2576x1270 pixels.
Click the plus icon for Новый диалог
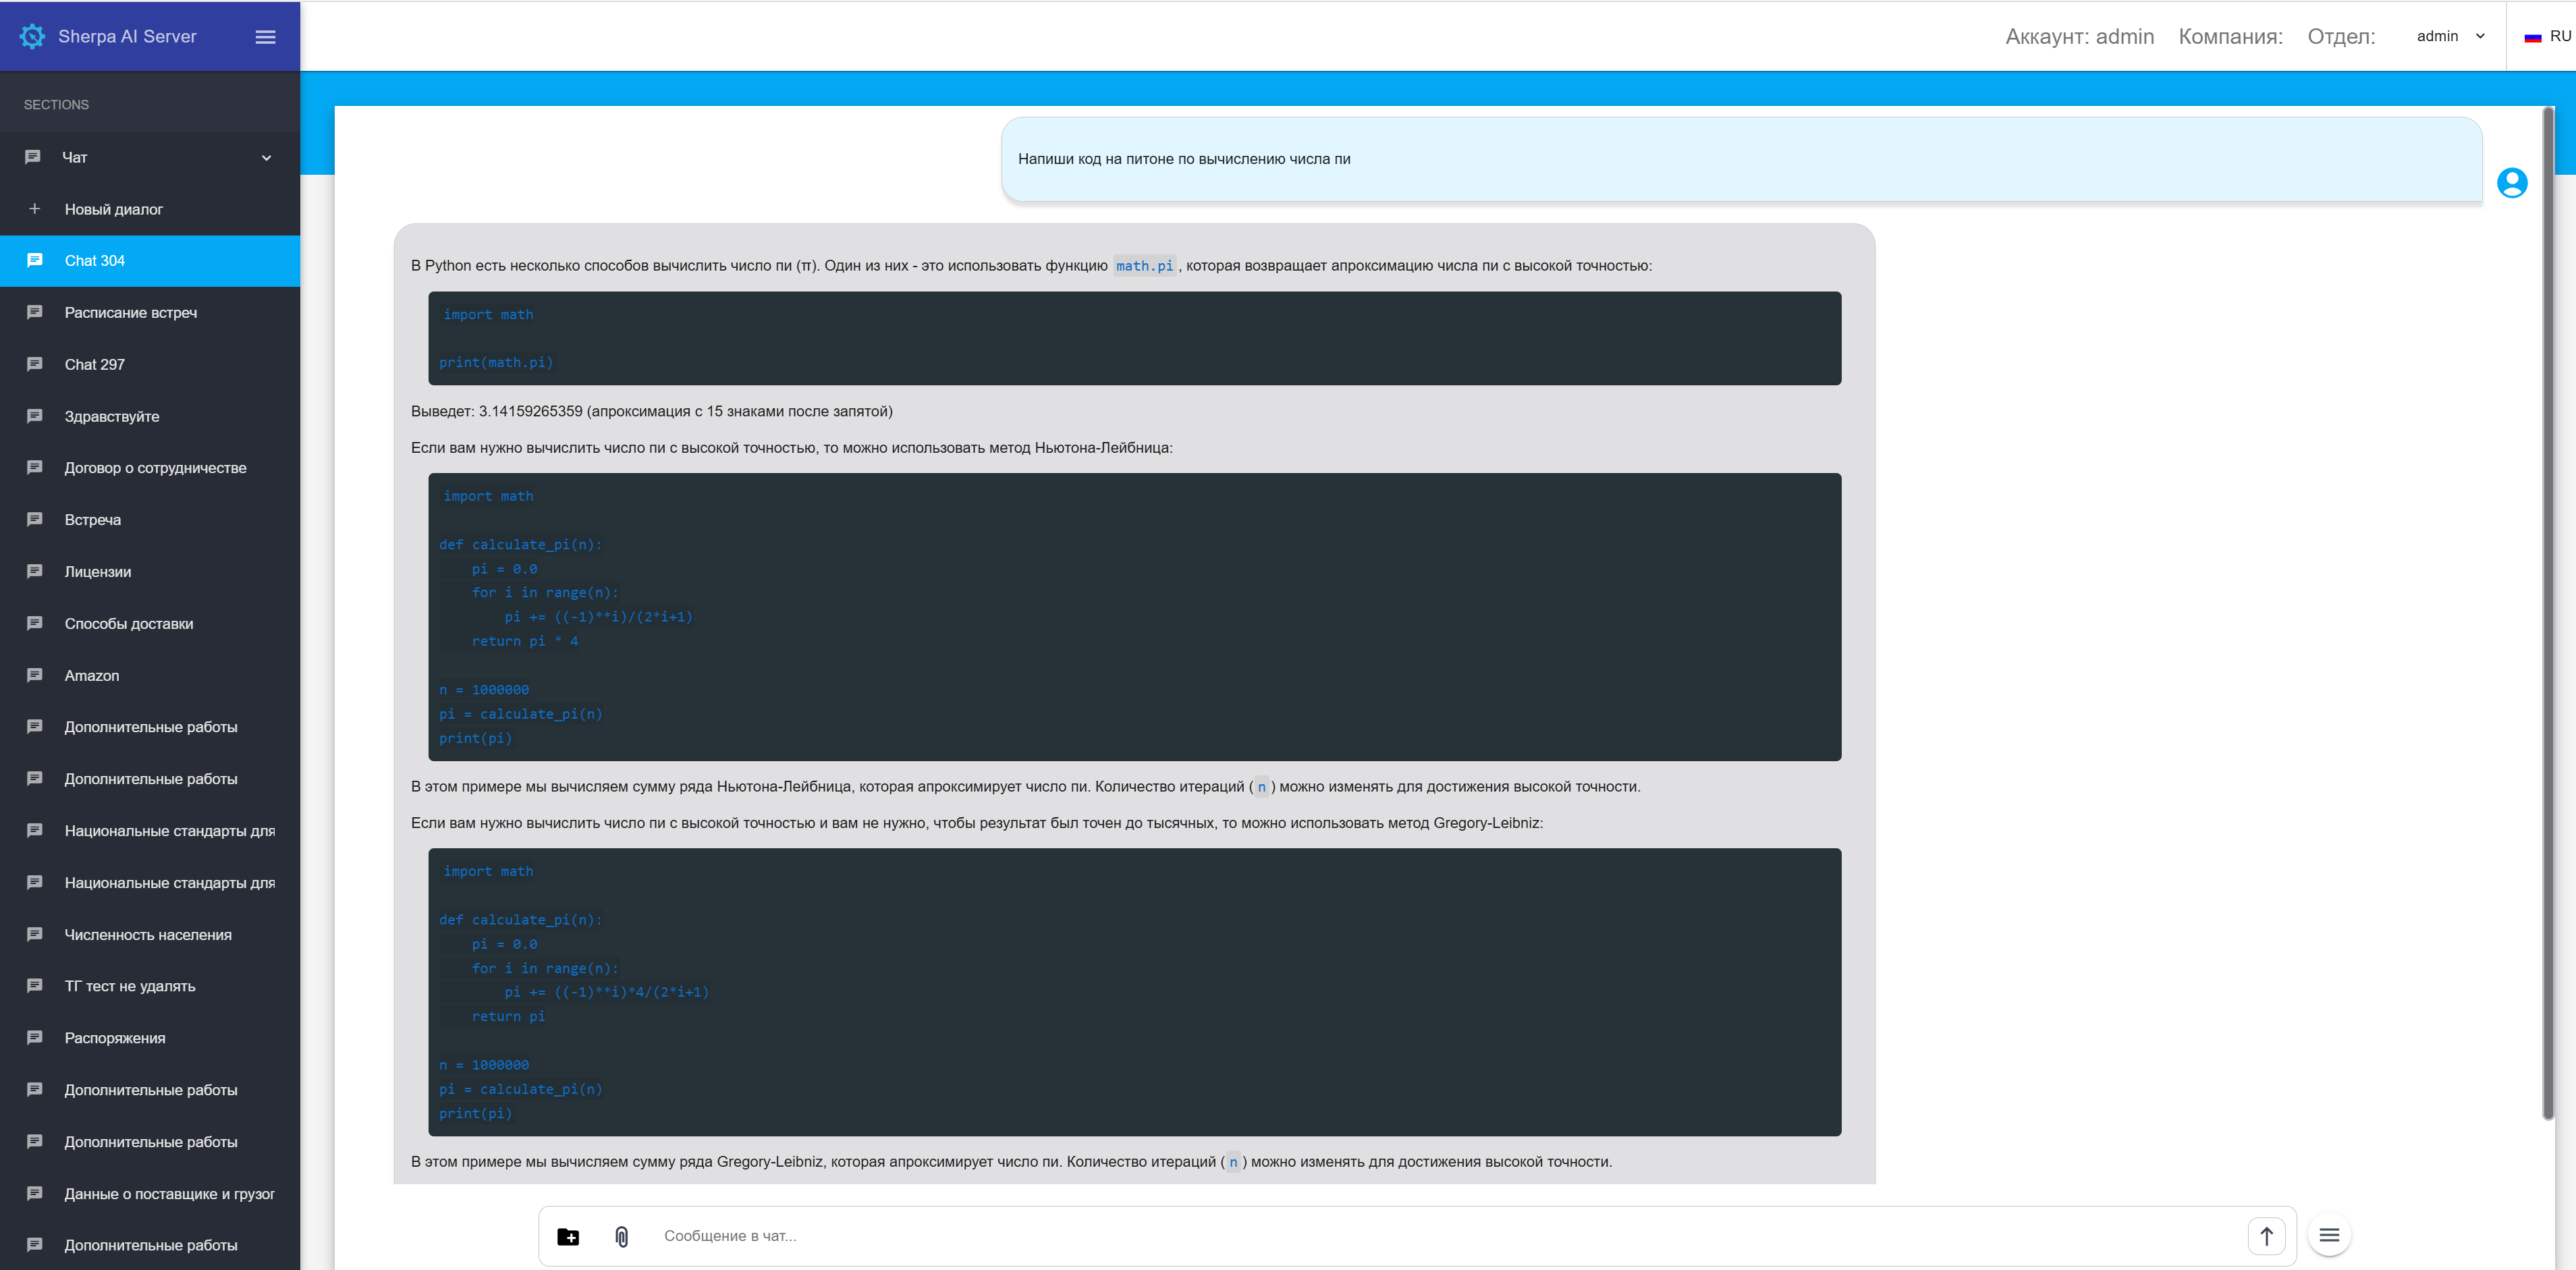click(x=34, y=209)
